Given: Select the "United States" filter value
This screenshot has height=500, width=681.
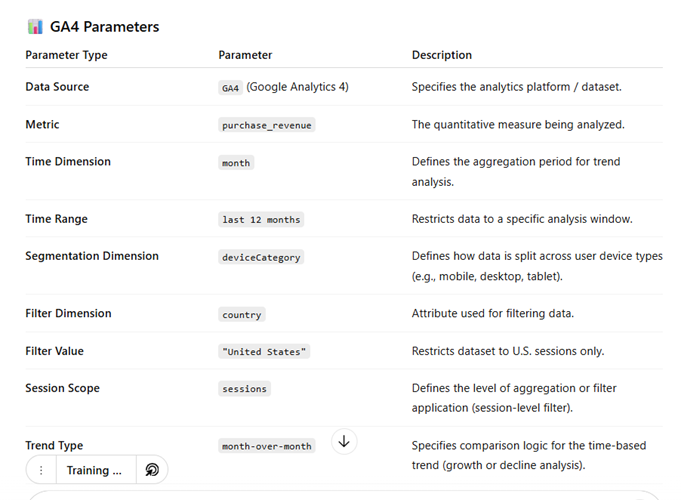Looking at the screenshot, I should coord(266,352).
